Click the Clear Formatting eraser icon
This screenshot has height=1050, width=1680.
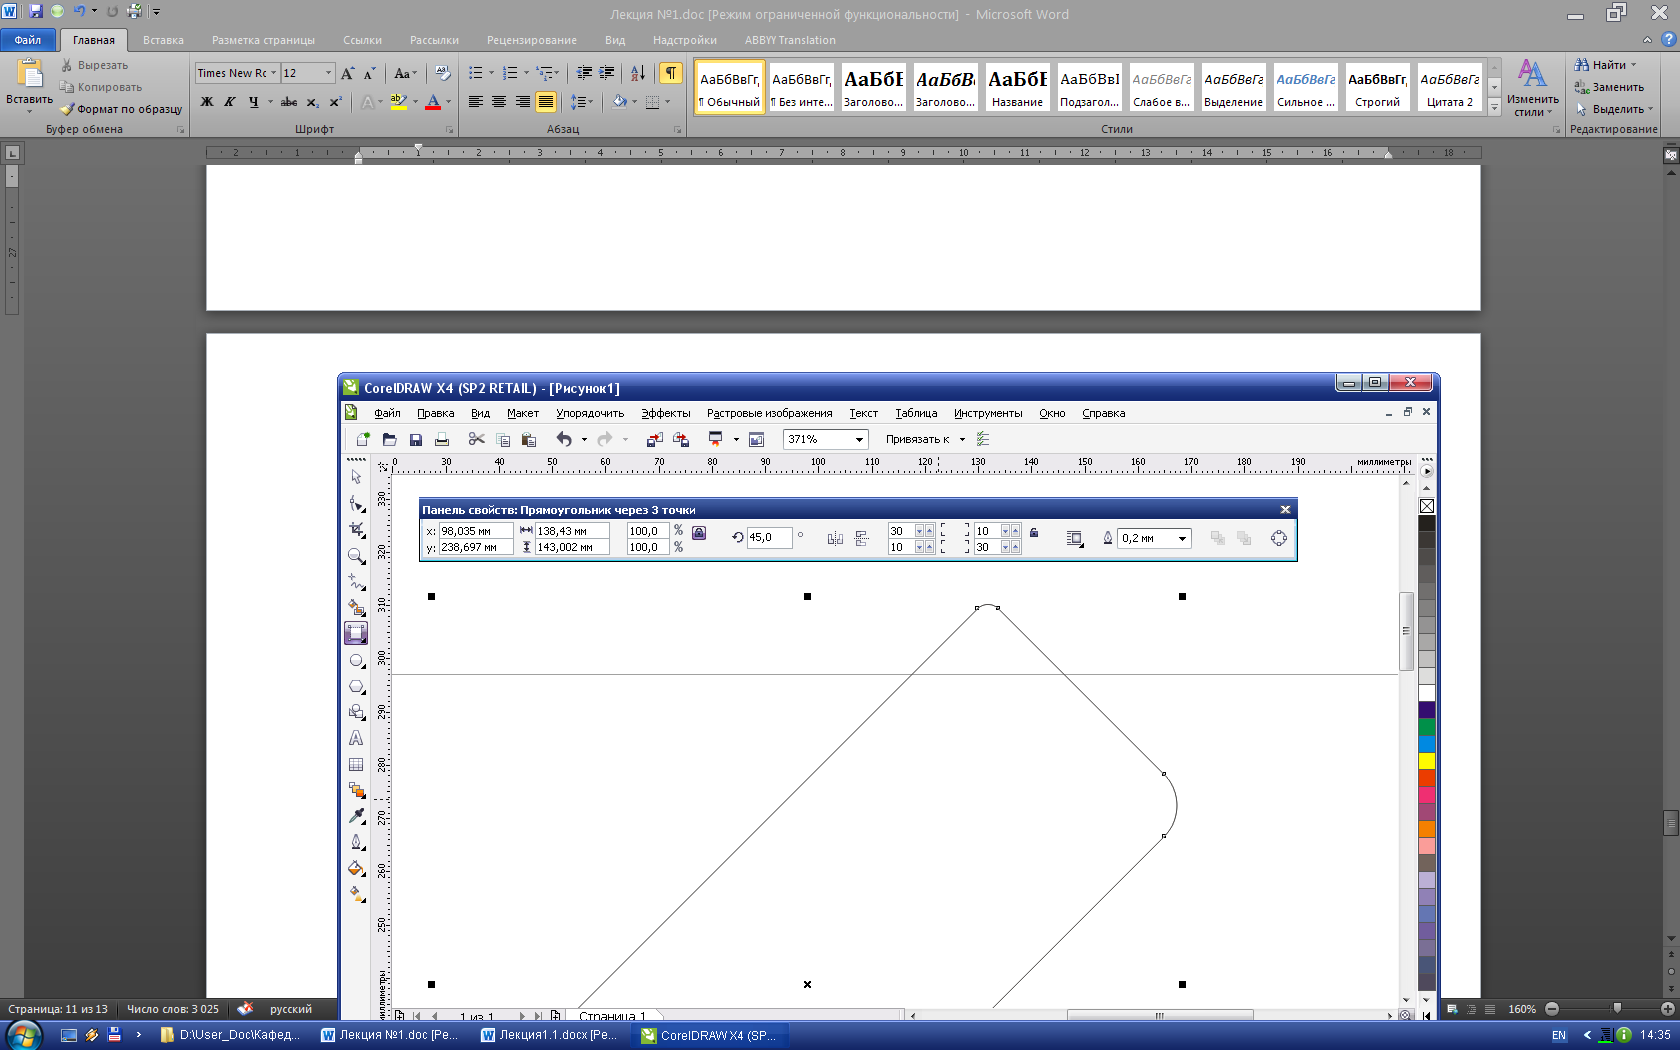(443, 73)
